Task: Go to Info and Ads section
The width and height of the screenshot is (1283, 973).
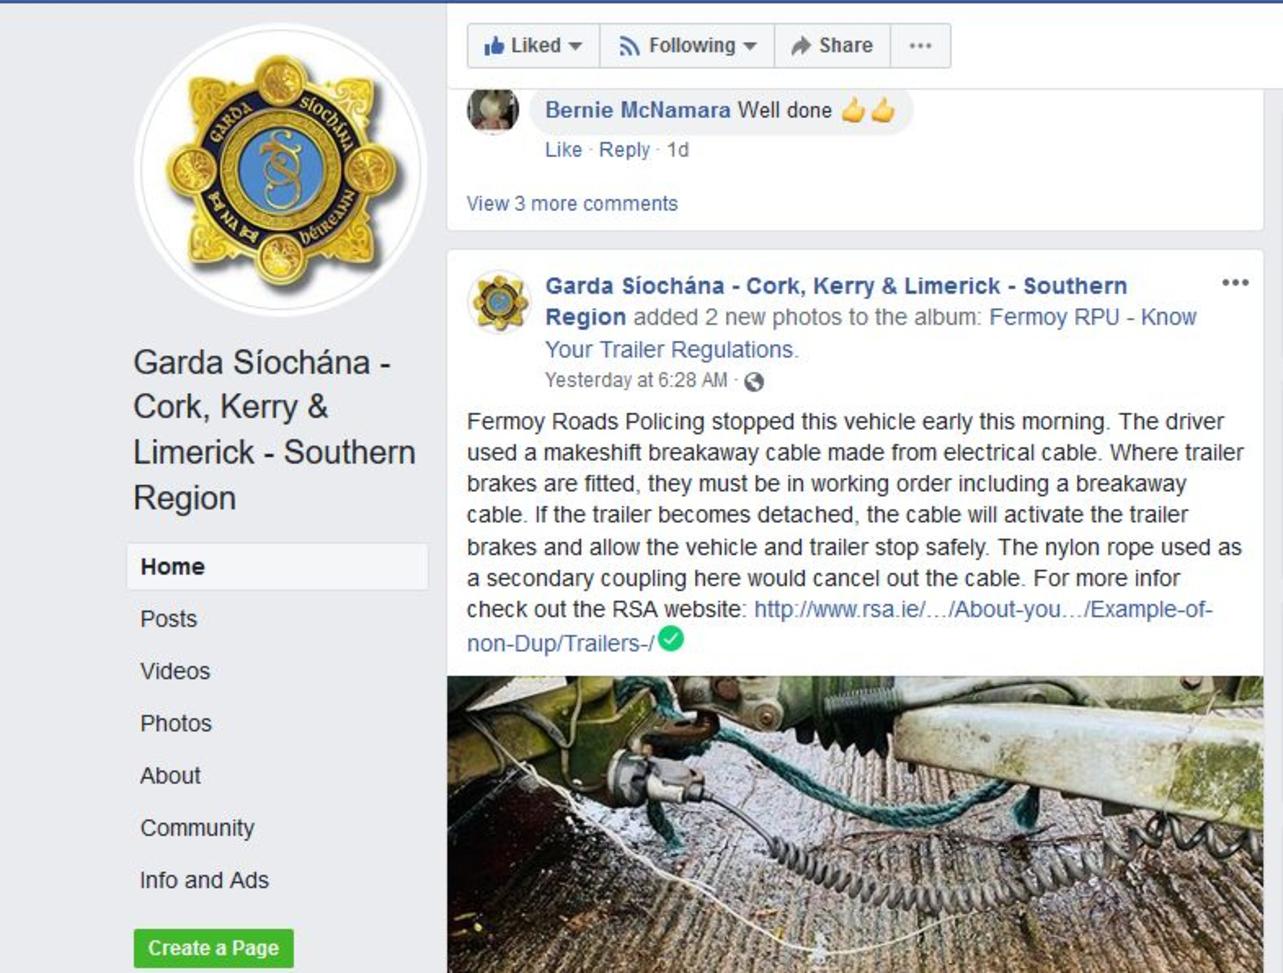Action: [204, 880]
